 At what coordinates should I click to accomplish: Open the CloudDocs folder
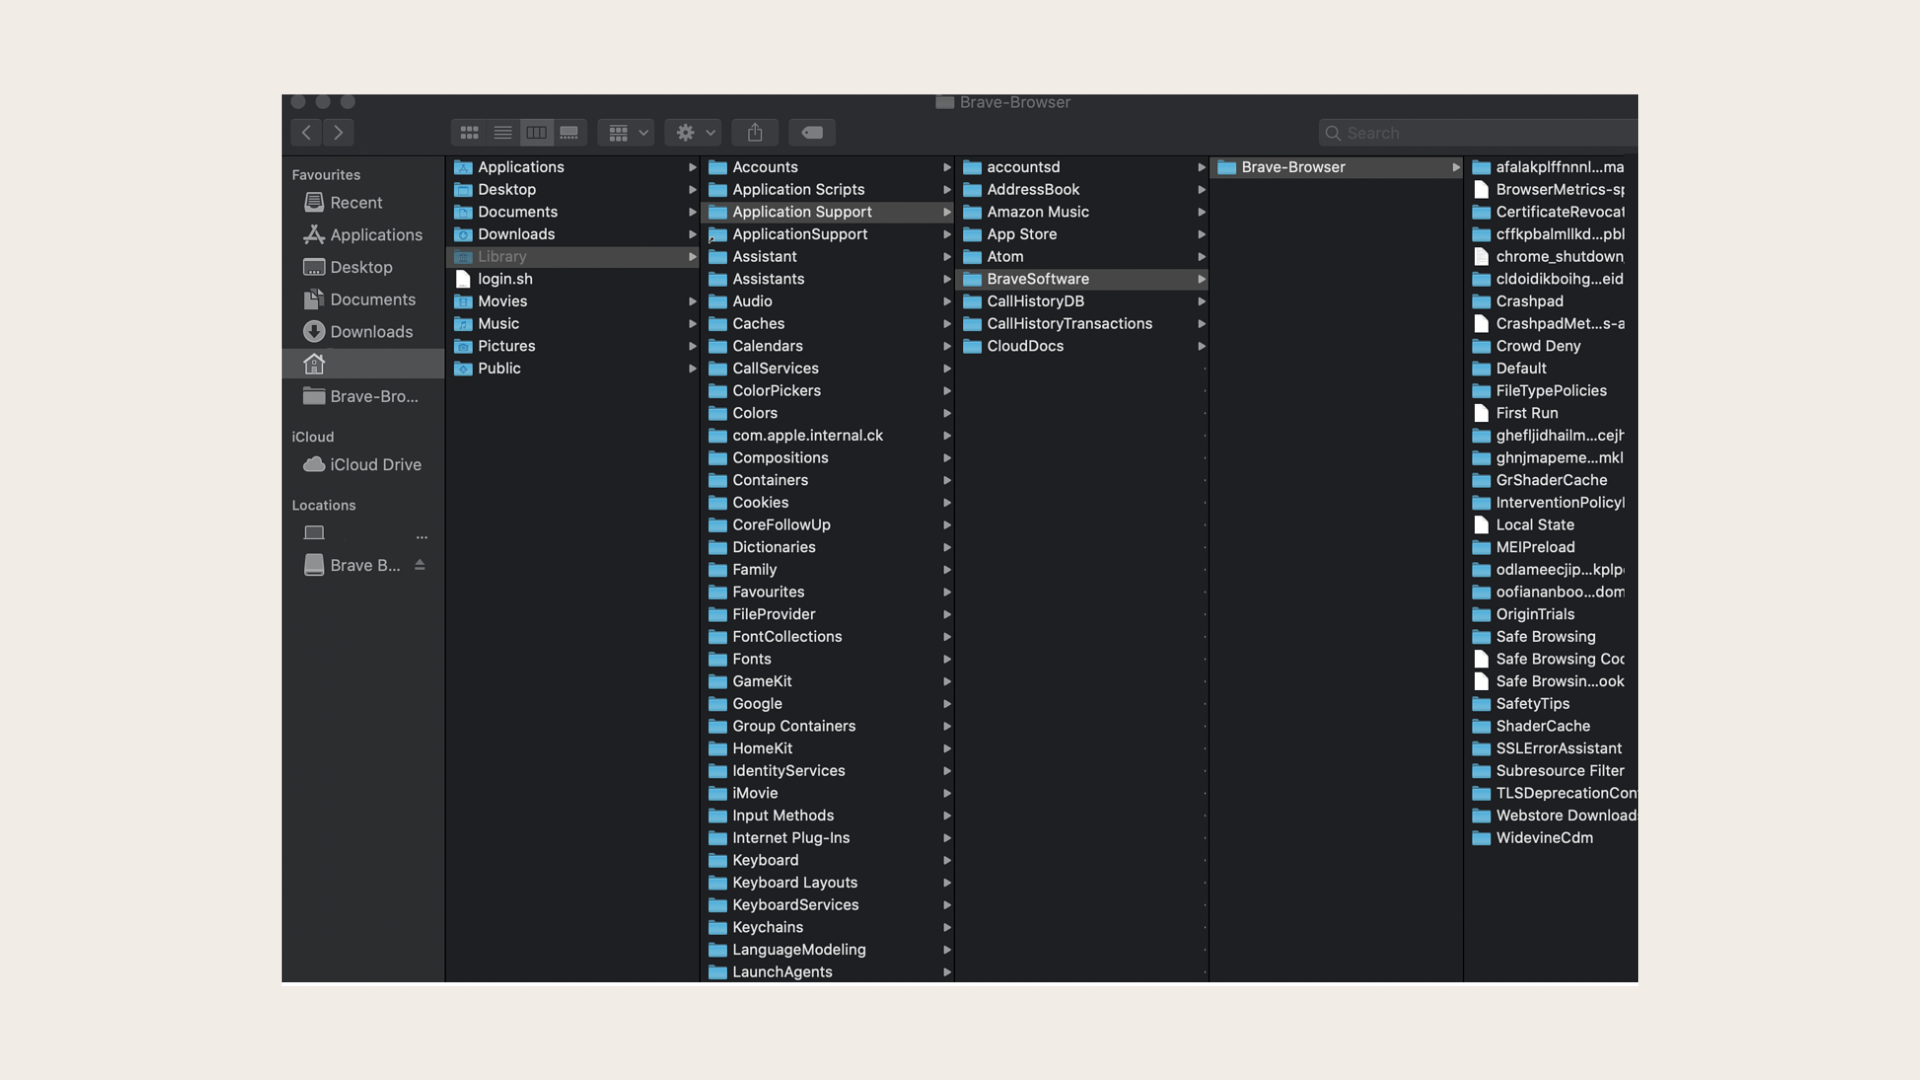1082,346
